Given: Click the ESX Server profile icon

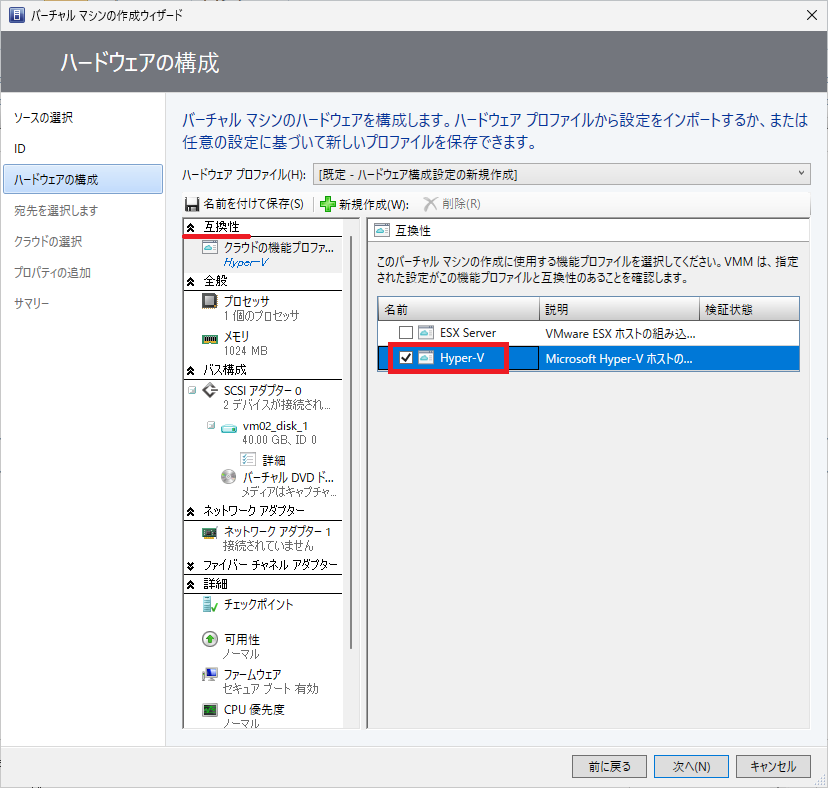Looking at the screenshot, I should tap(426, 332).
